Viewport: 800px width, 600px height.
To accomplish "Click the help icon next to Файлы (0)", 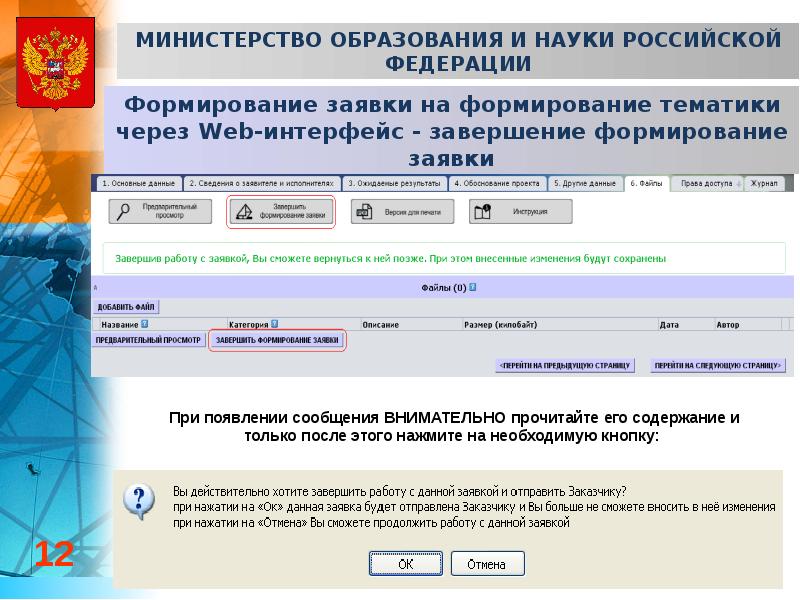I will (x=472, y=287).
